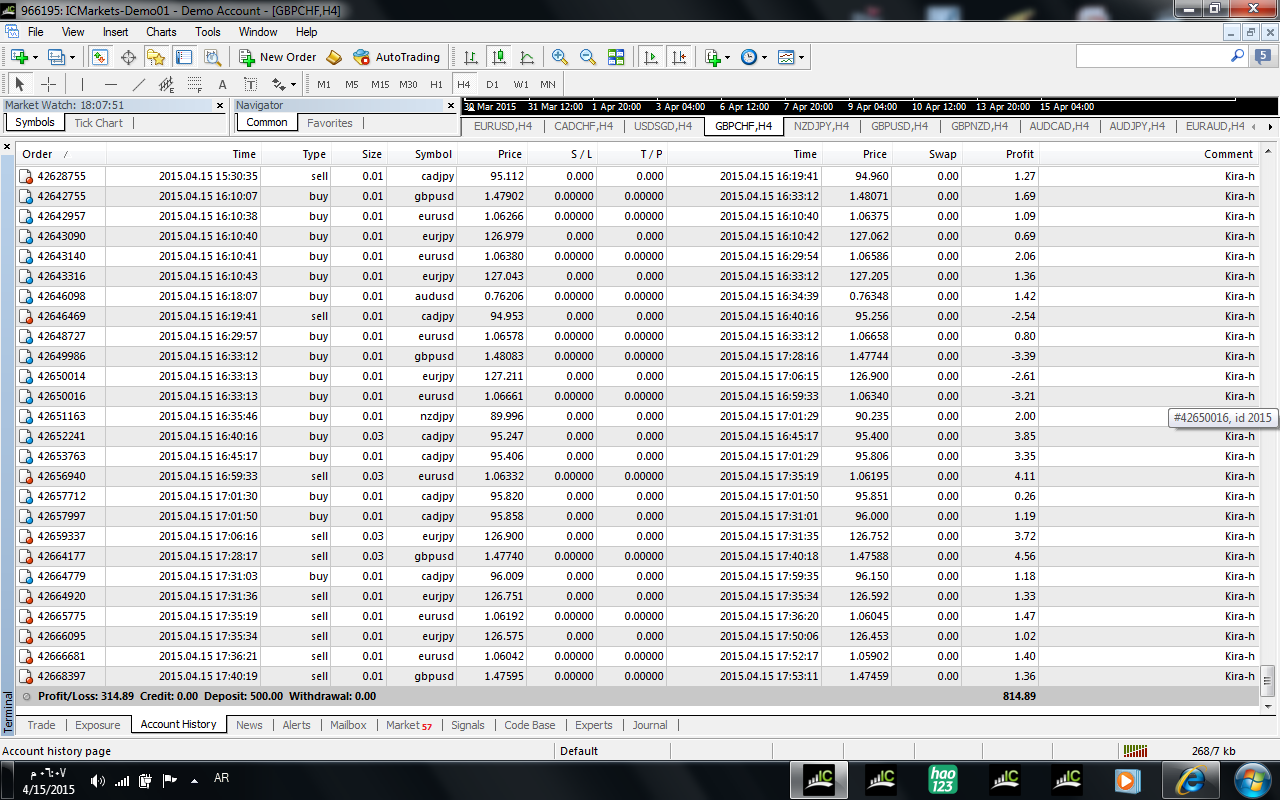
Task: Switch chart to line chart icon
Action: 527,57
